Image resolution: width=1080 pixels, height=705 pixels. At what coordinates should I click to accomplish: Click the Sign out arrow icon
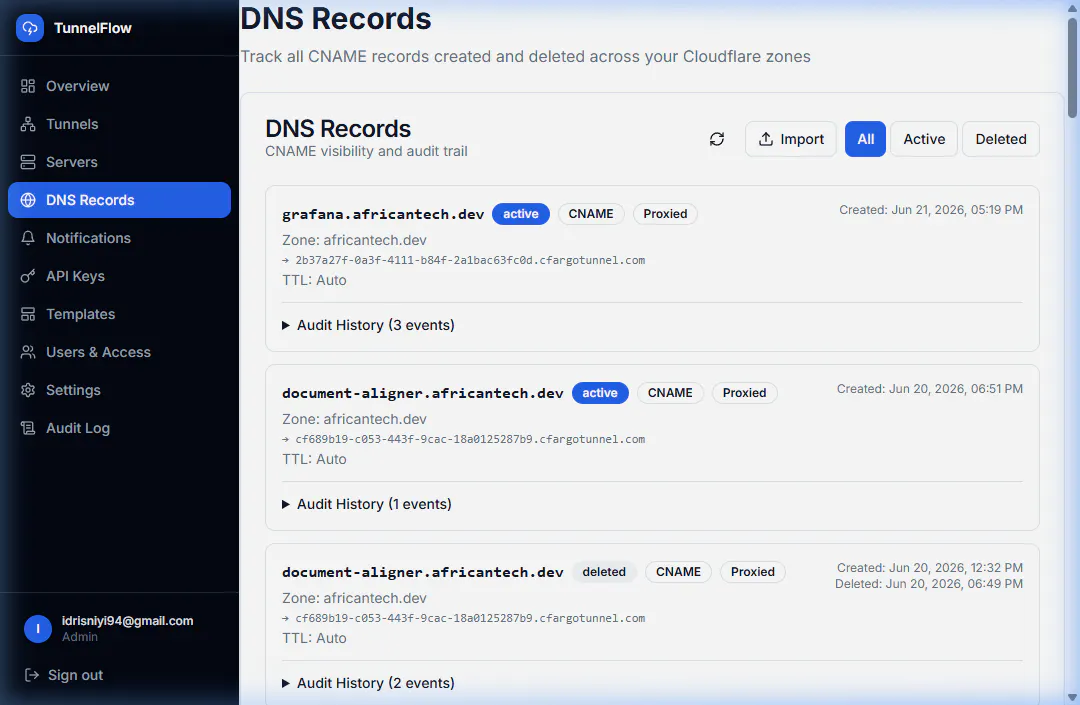coord(32,675)
